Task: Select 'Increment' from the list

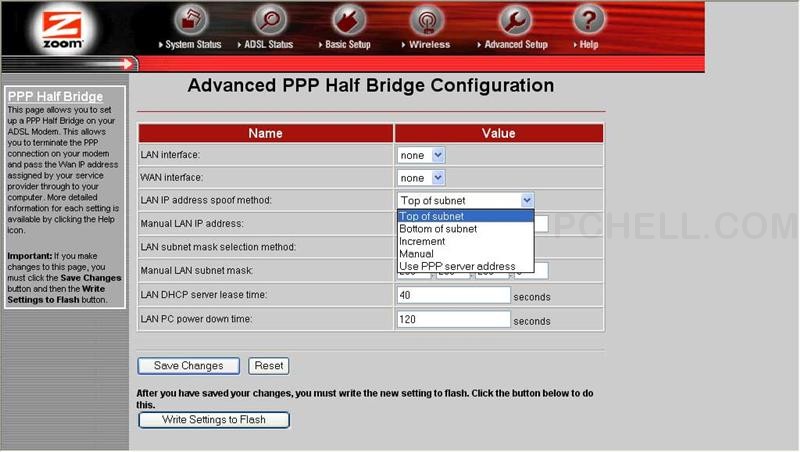Action: click(x=422, y=241)
